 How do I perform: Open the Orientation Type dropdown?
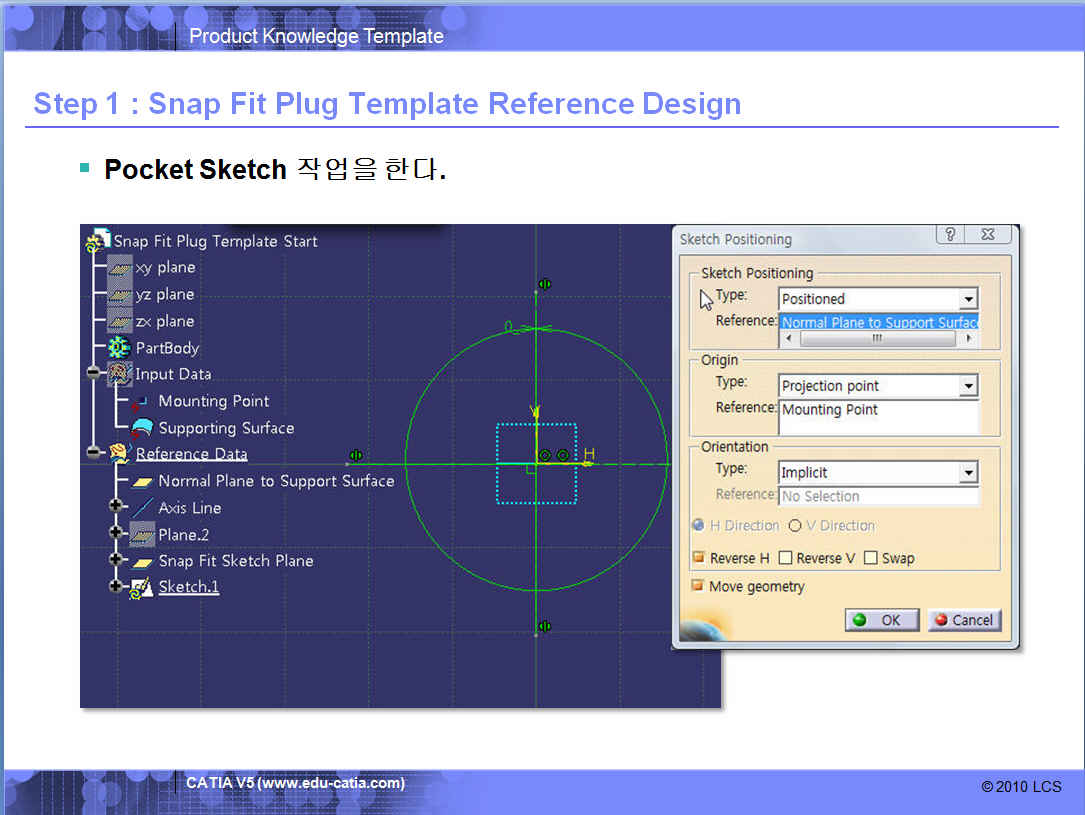967,473
